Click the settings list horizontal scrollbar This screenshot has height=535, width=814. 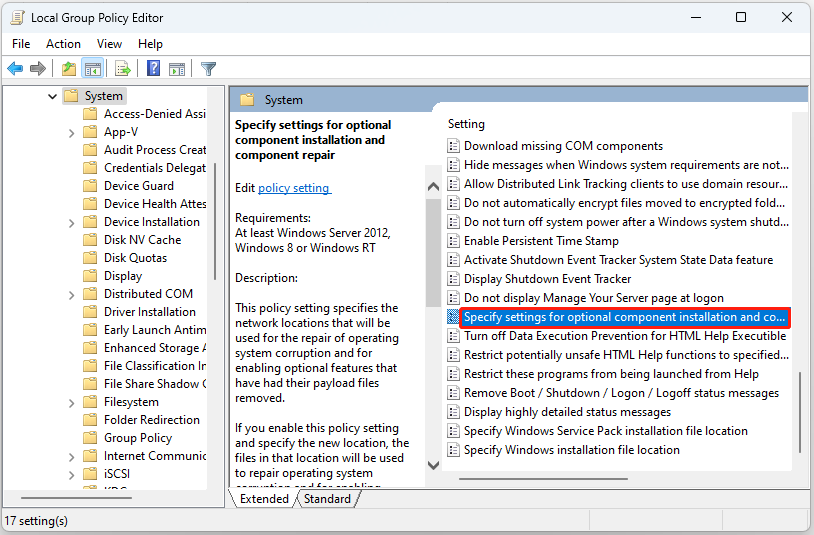(x=543, y=479)
